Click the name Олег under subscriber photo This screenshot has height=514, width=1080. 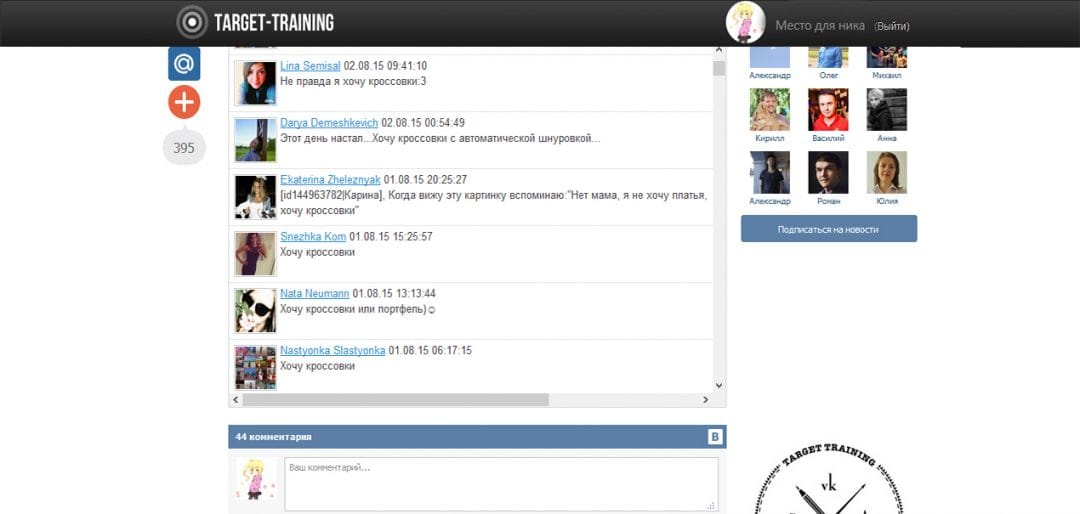[829, 75]
